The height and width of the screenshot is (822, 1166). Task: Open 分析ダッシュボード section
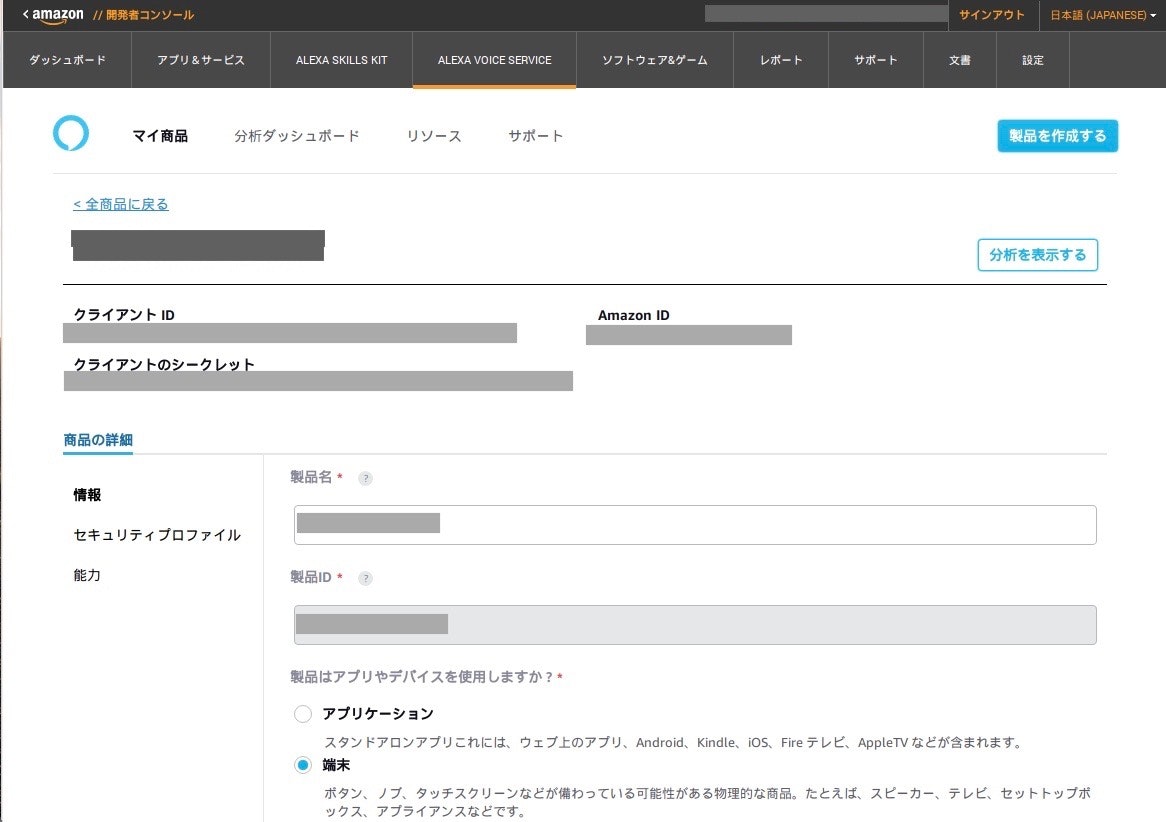tap(297, 136)
